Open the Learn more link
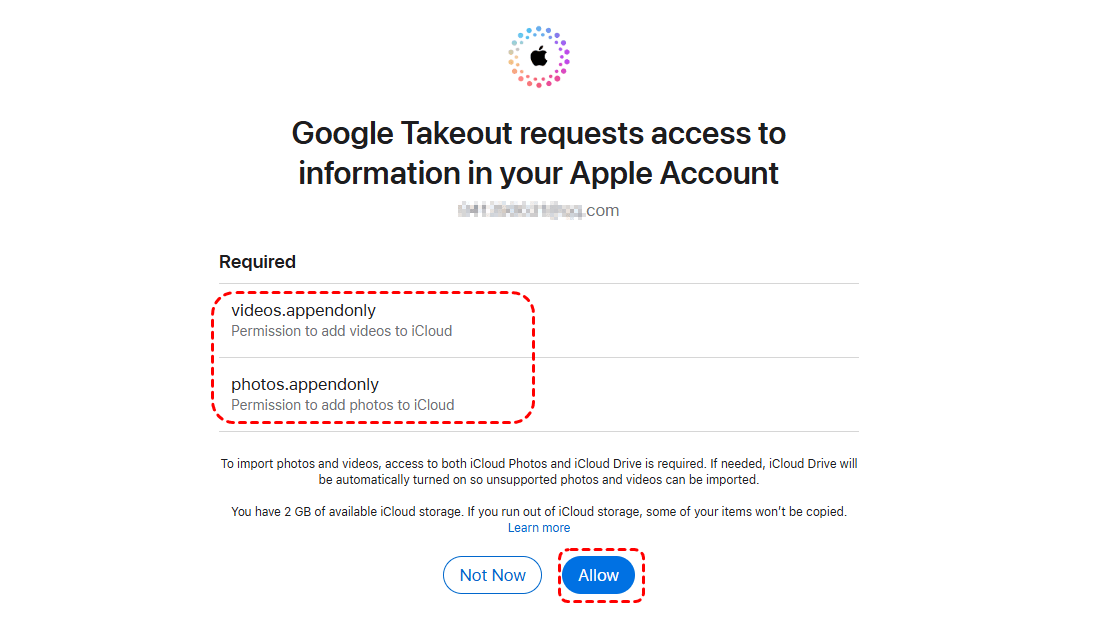Image resolution: width=1104 pixels, height=637 pixels. click(539, 528)
